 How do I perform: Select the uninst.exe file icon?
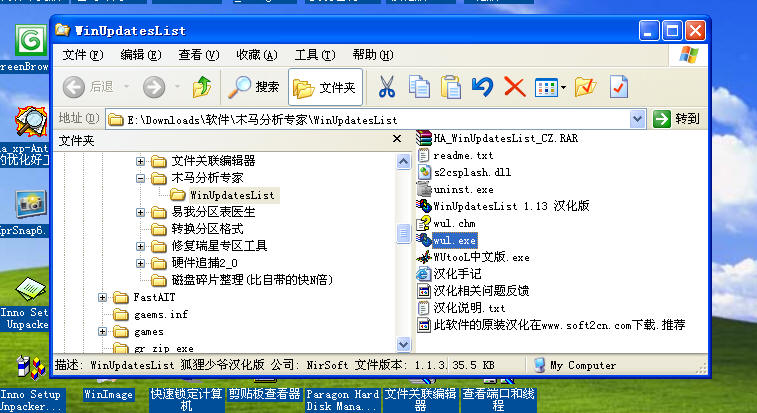[x=424, y=189]
